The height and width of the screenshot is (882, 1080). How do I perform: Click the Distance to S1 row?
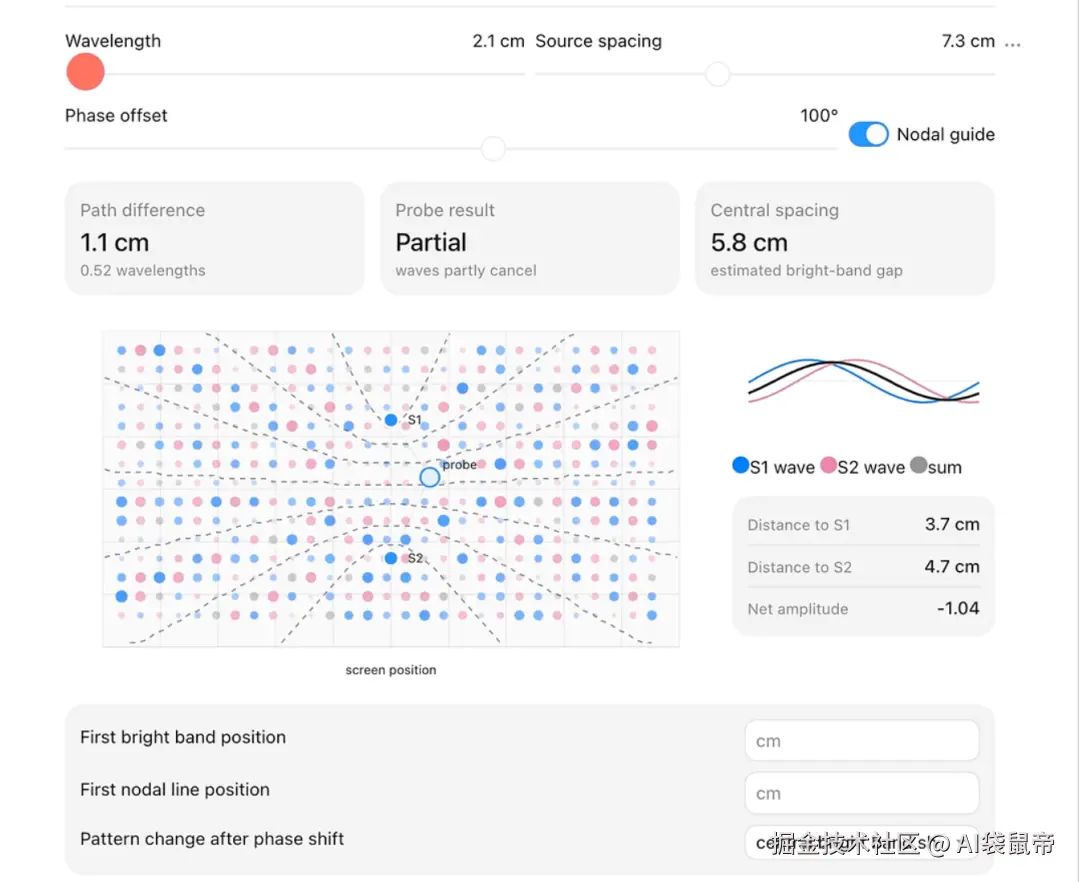(x=863, y=525)
